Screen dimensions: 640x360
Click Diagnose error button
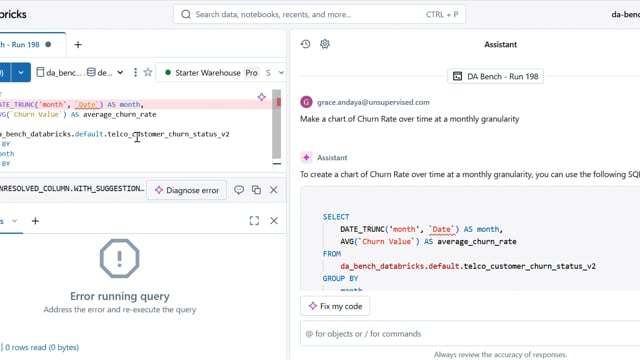point(187,190)
